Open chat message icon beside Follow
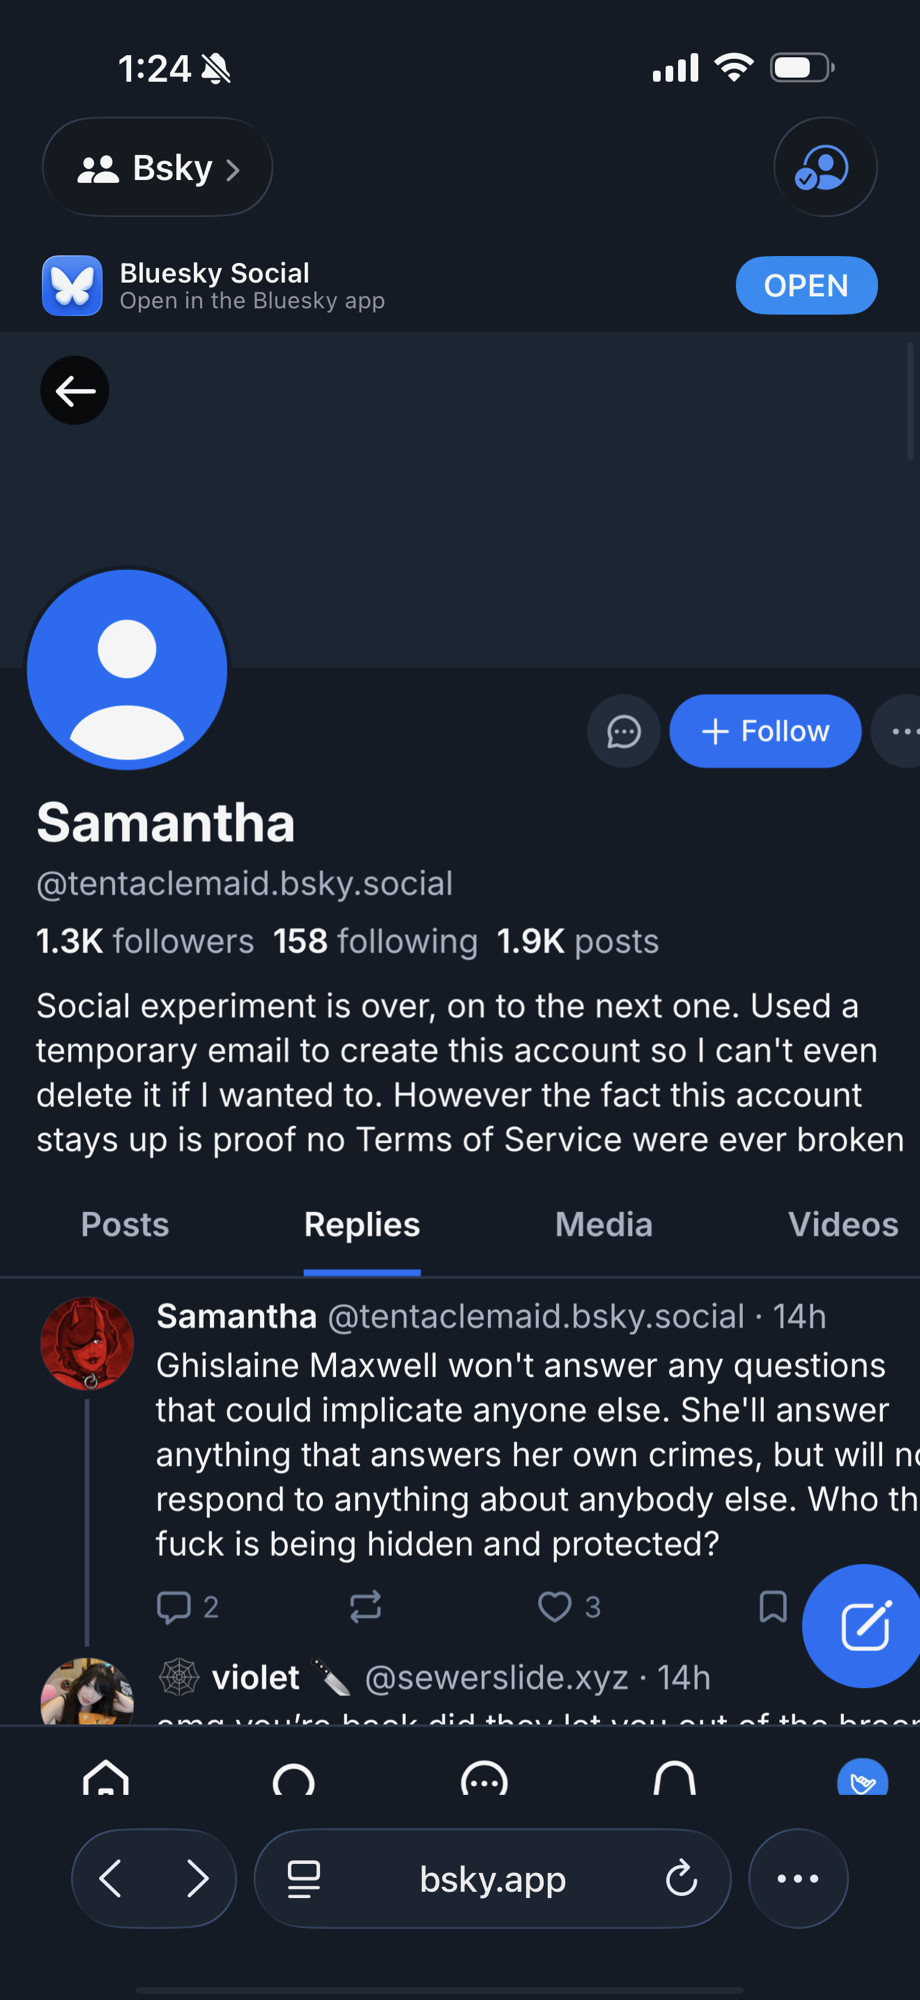 click(624, 732)
